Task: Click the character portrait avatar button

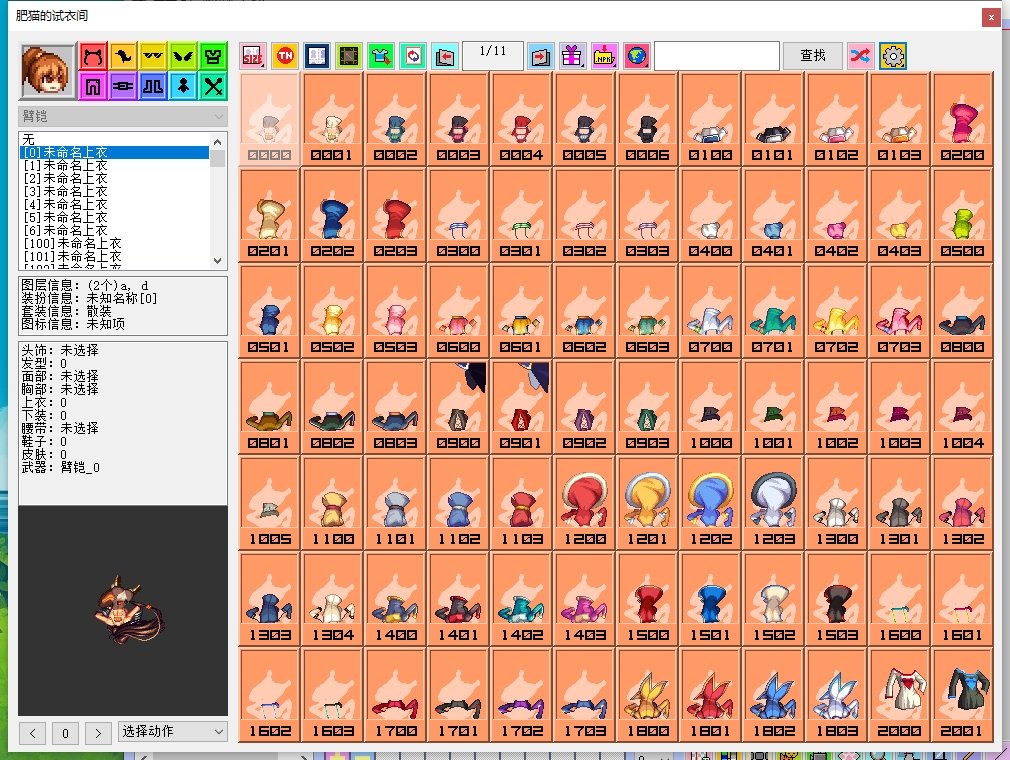Action: 47,71
